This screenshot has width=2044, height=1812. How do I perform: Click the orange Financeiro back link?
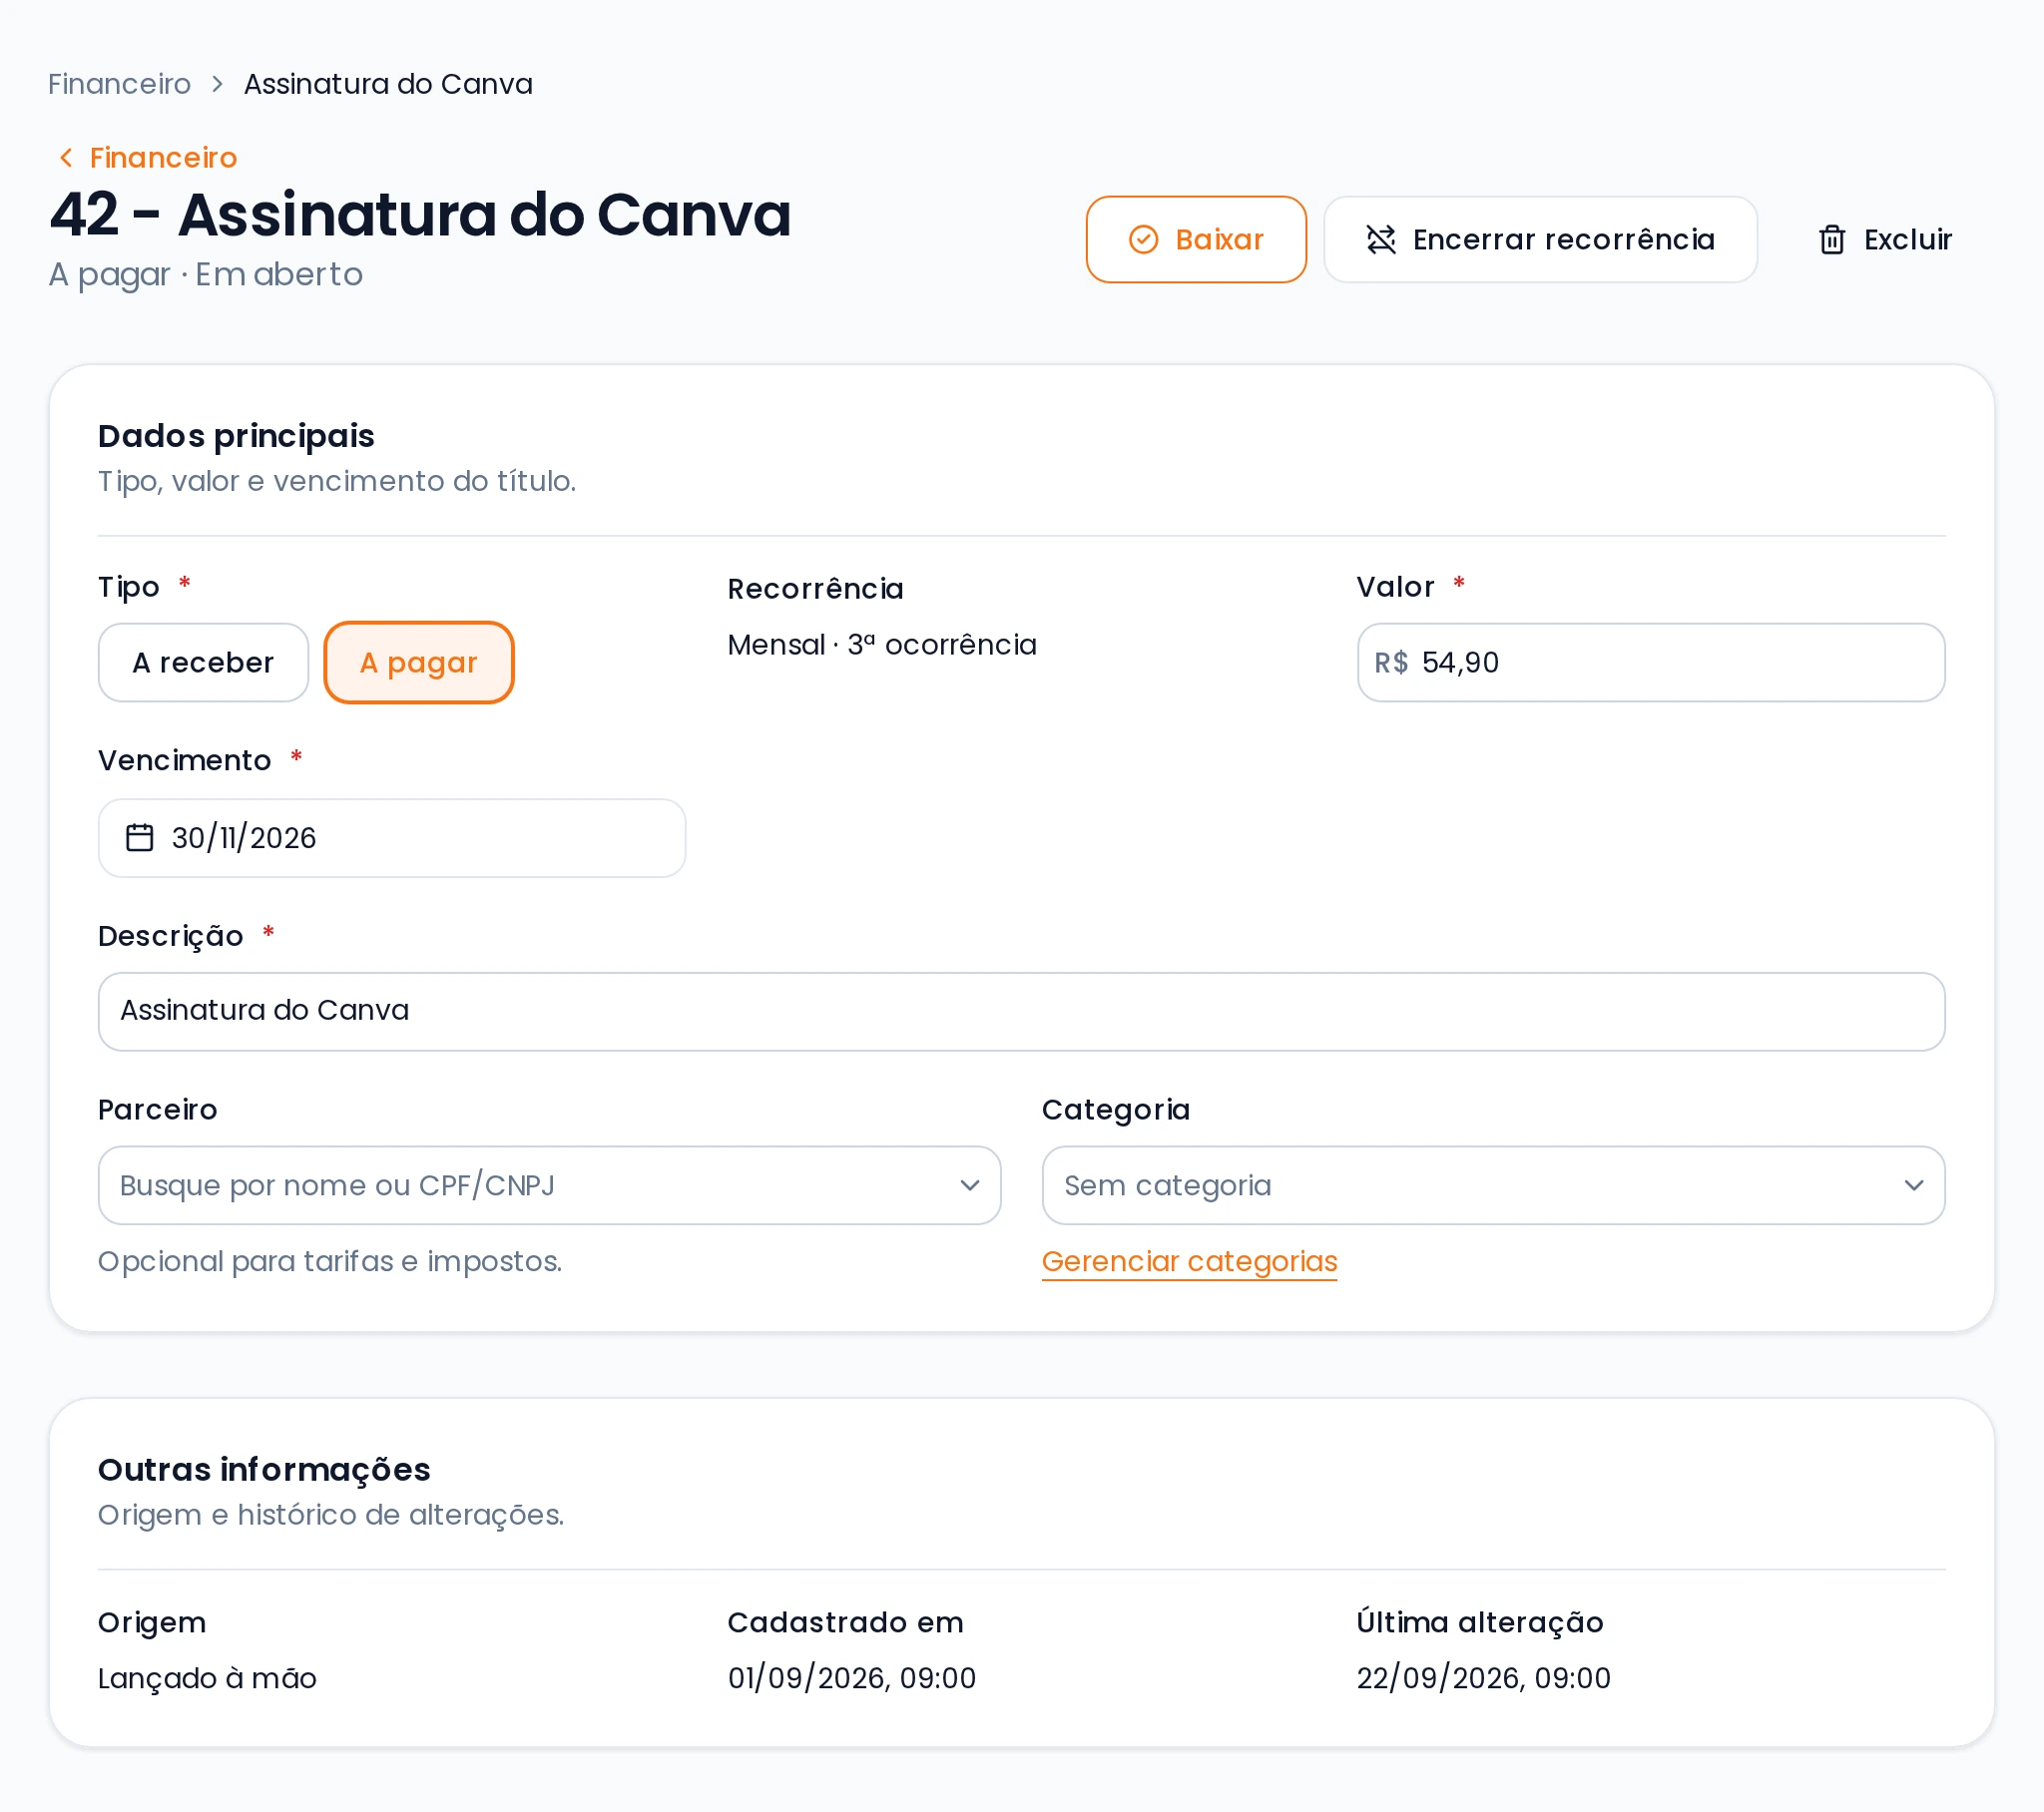tap(163, 158)
